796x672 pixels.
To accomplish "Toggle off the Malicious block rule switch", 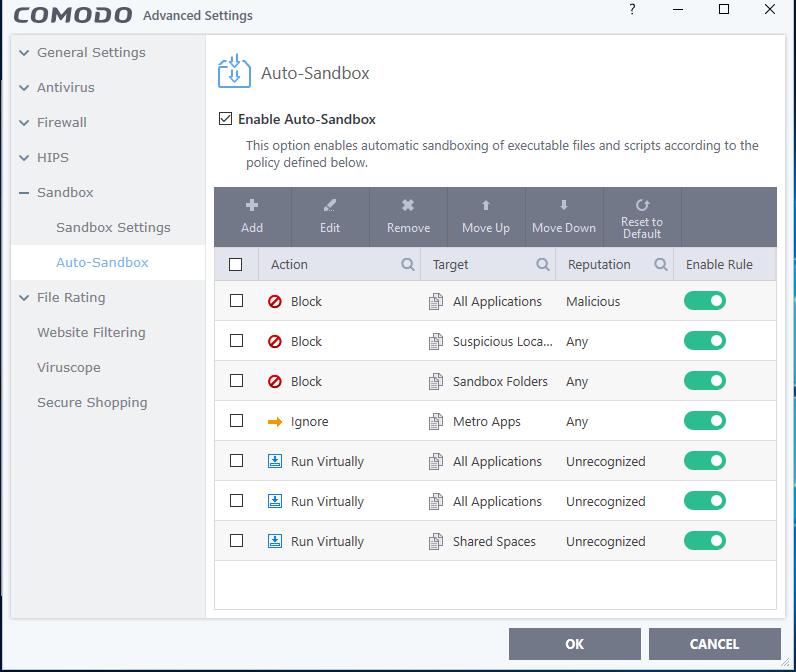I will coord(705,301).
